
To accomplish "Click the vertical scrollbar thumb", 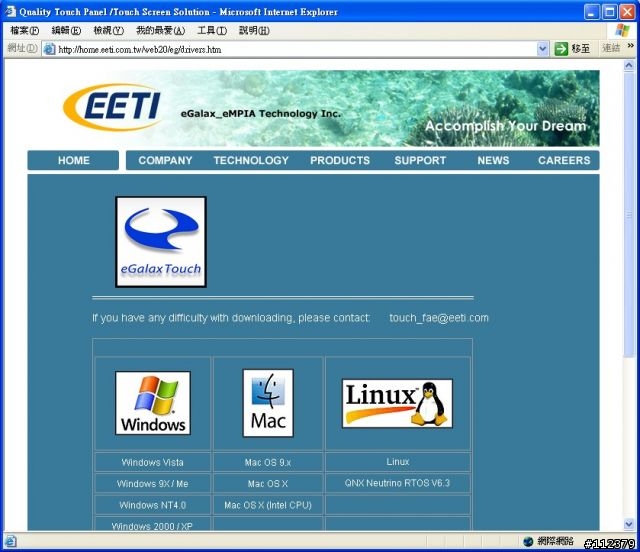I will 629,214.
